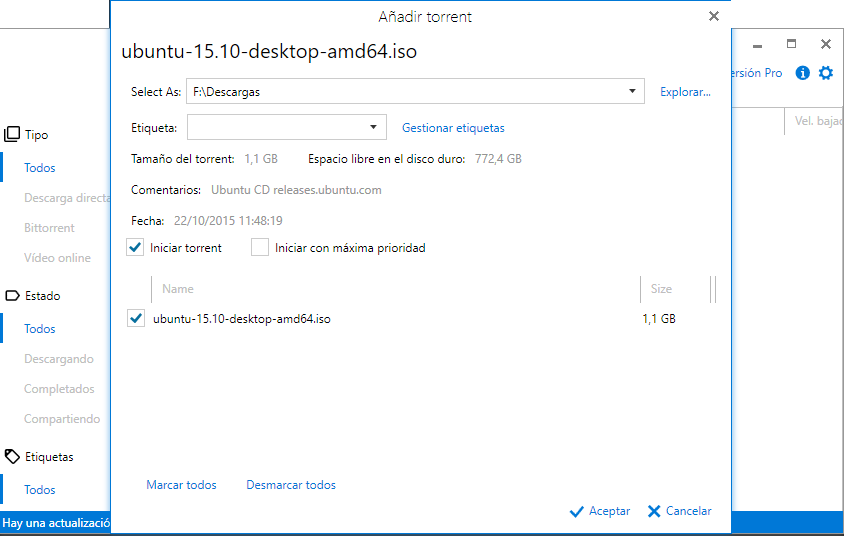844x536 pixels.
Task: Select Descarga directa filter in sidebar
Action: [x=67, y=198]
